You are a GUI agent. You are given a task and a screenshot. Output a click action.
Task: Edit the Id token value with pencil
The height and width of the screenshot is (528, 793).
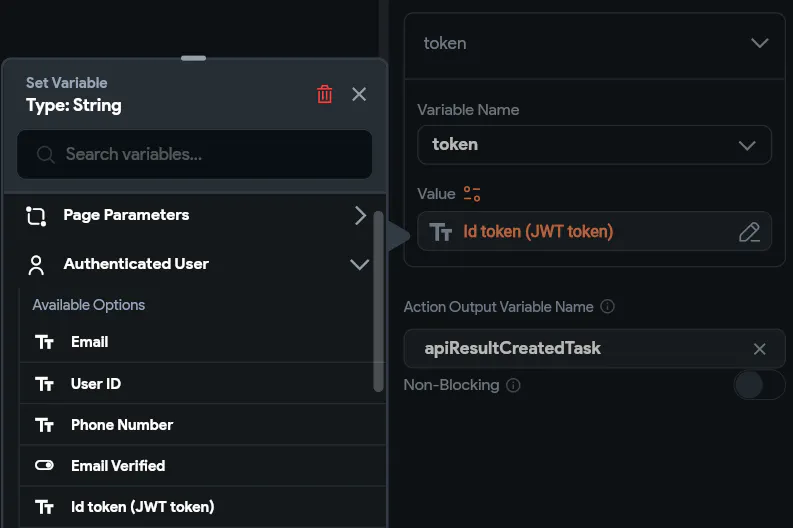[749, 232]
